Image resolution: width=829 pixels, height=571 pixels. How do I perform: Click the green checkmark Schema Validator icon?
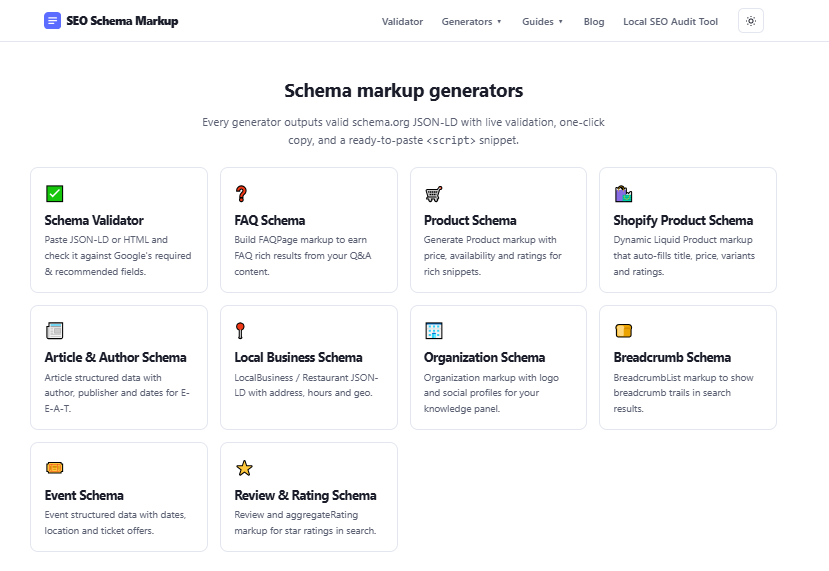(54, 194)
